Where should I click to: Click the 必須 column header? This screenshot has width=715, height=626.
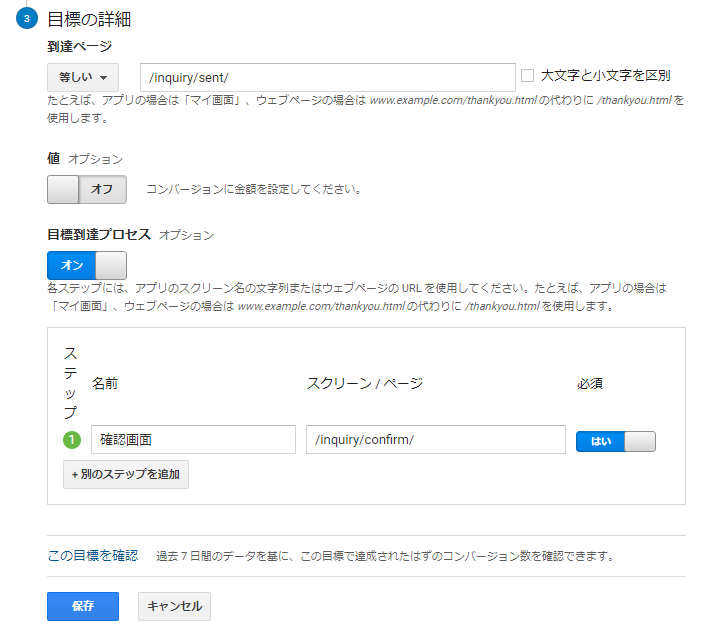590,383
